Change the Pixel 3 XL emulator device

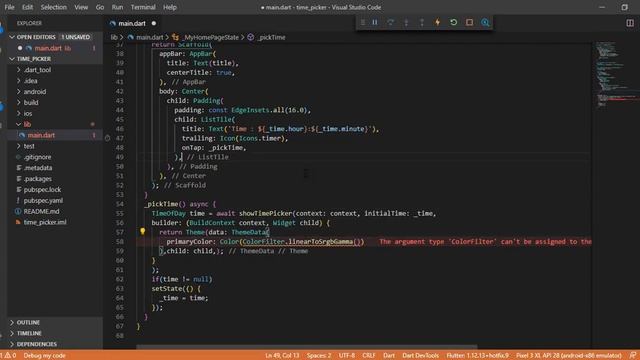569,356
